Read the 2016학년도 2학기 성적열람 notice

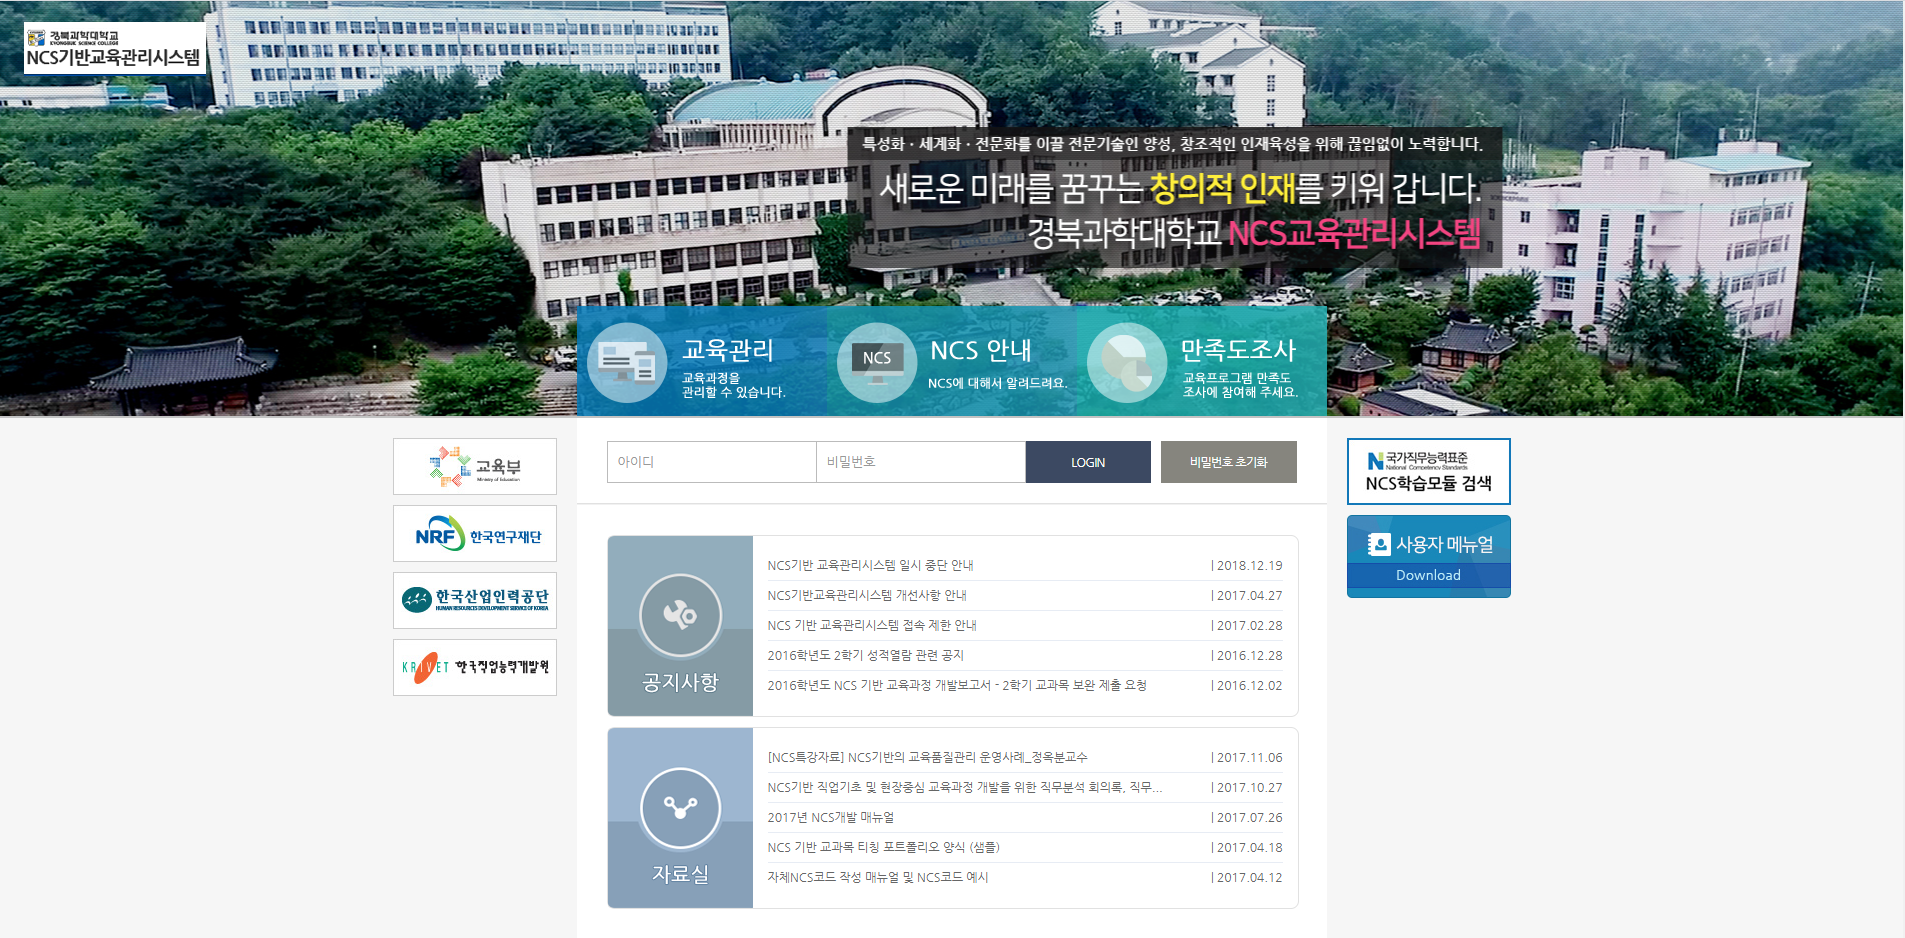click(x=865, y=656)
